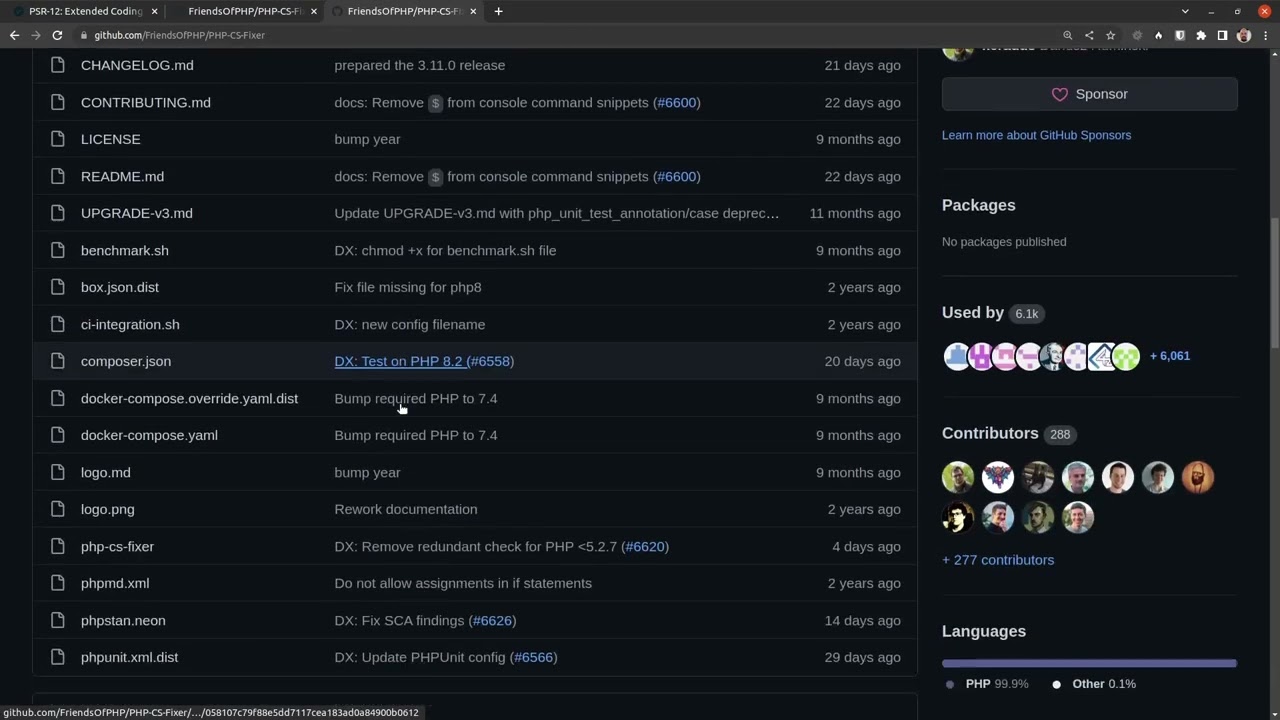The height and width of the screenshot is (720, 1280).
Task: Click the file icon beside docker-compose.yaml
Action: [58, 435]
